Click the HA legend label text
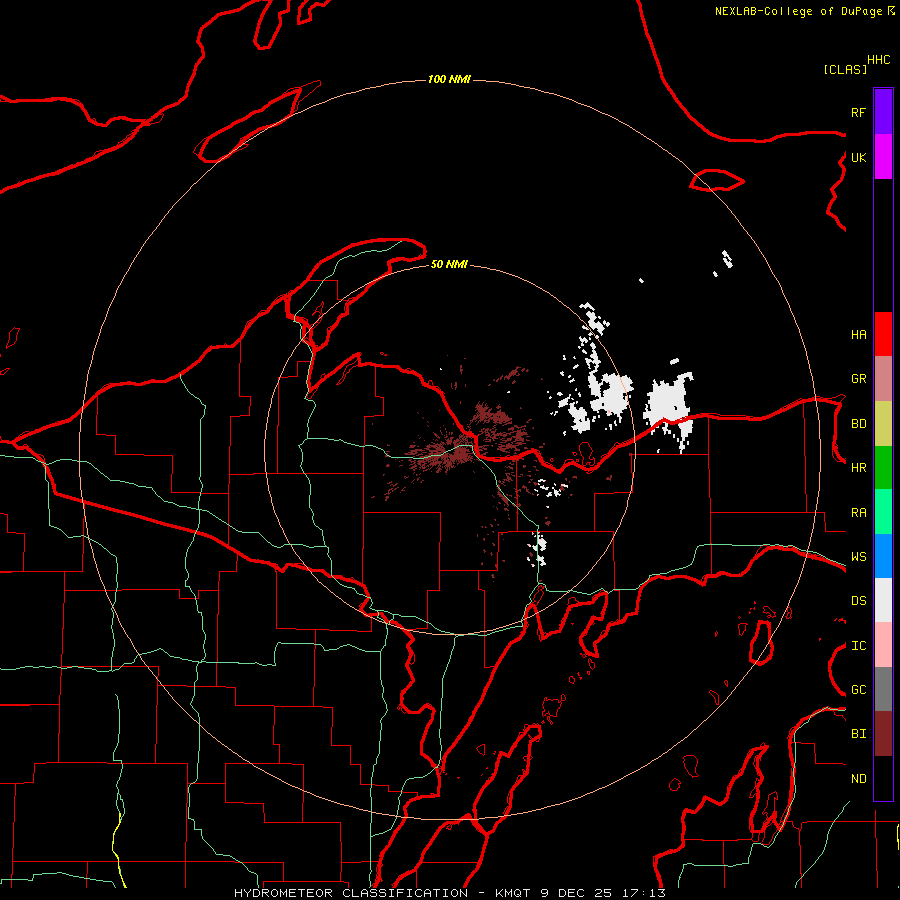This screenshot has height=900, width=900. coord(858,335)
